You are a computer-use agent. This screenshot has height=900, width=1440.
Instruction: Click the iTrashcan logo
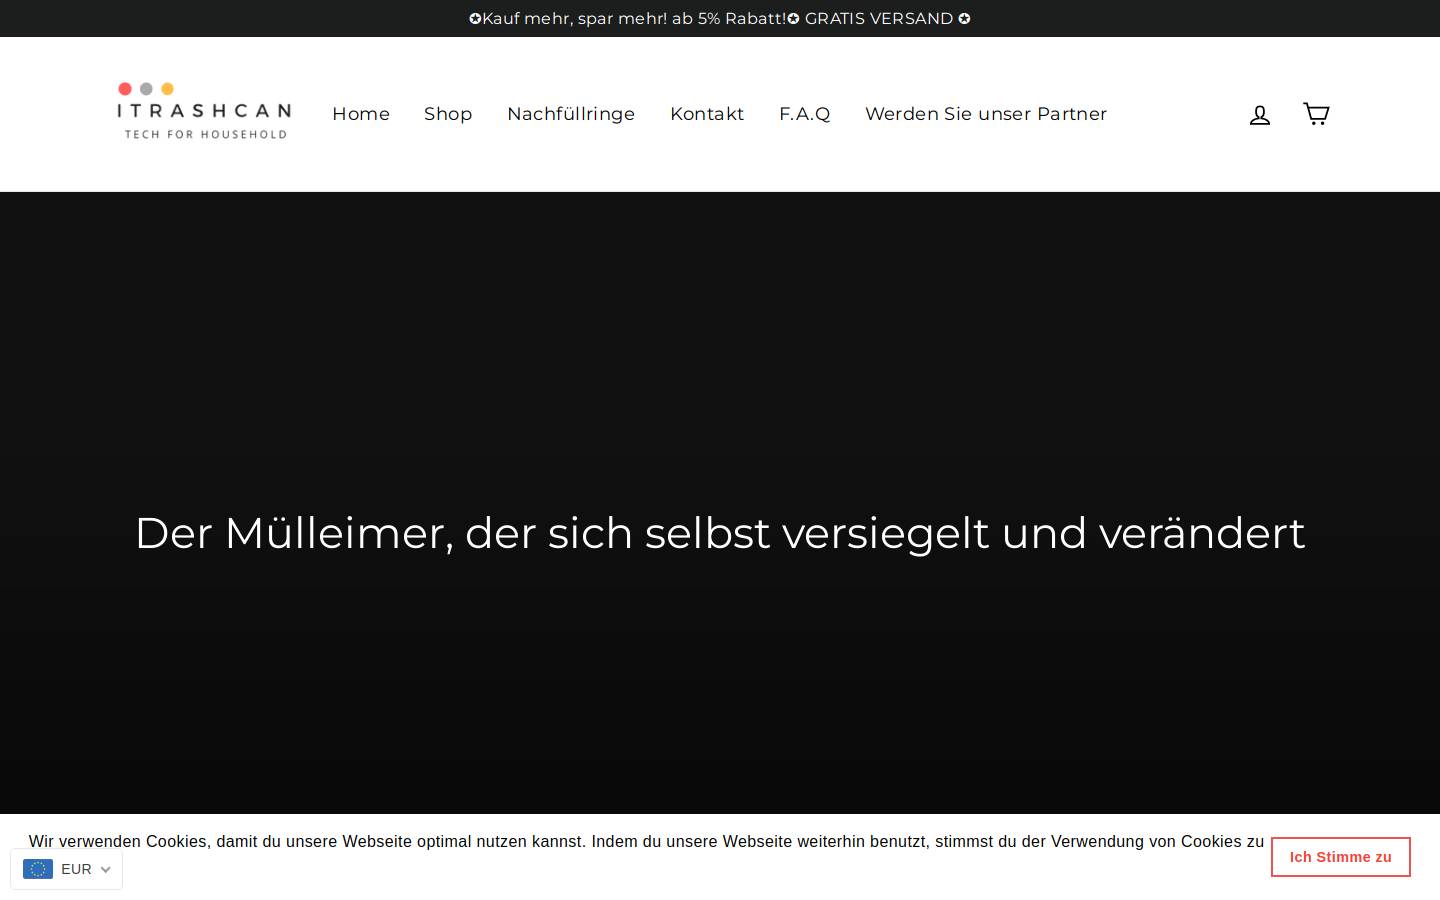click(204, 111)
